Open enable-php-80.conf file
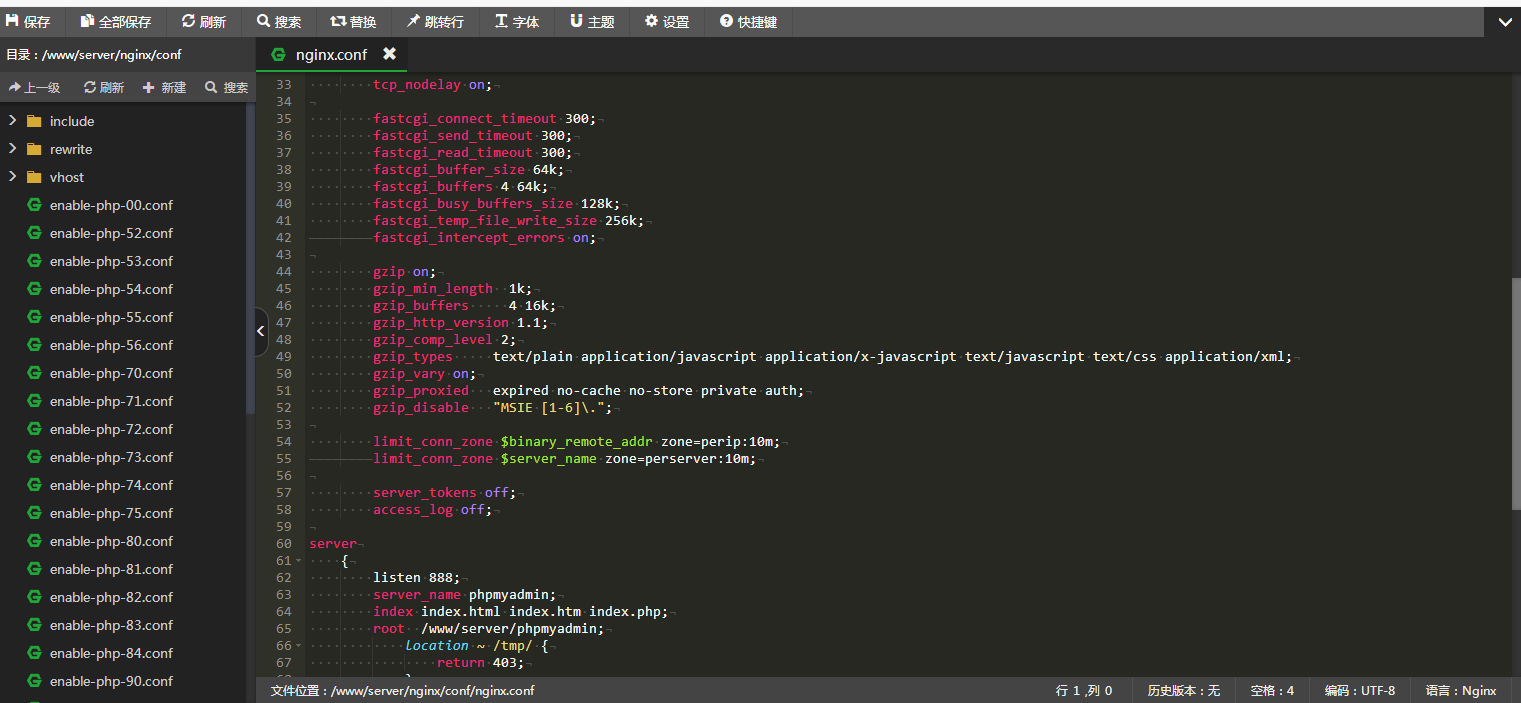The height and width of the screenshot is (703, 1521). click(x=111, y=541)
